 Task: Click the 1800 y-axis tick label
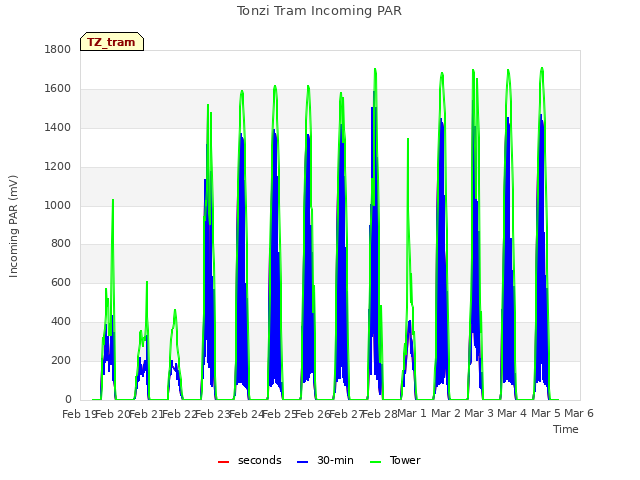tap(58, 49)
